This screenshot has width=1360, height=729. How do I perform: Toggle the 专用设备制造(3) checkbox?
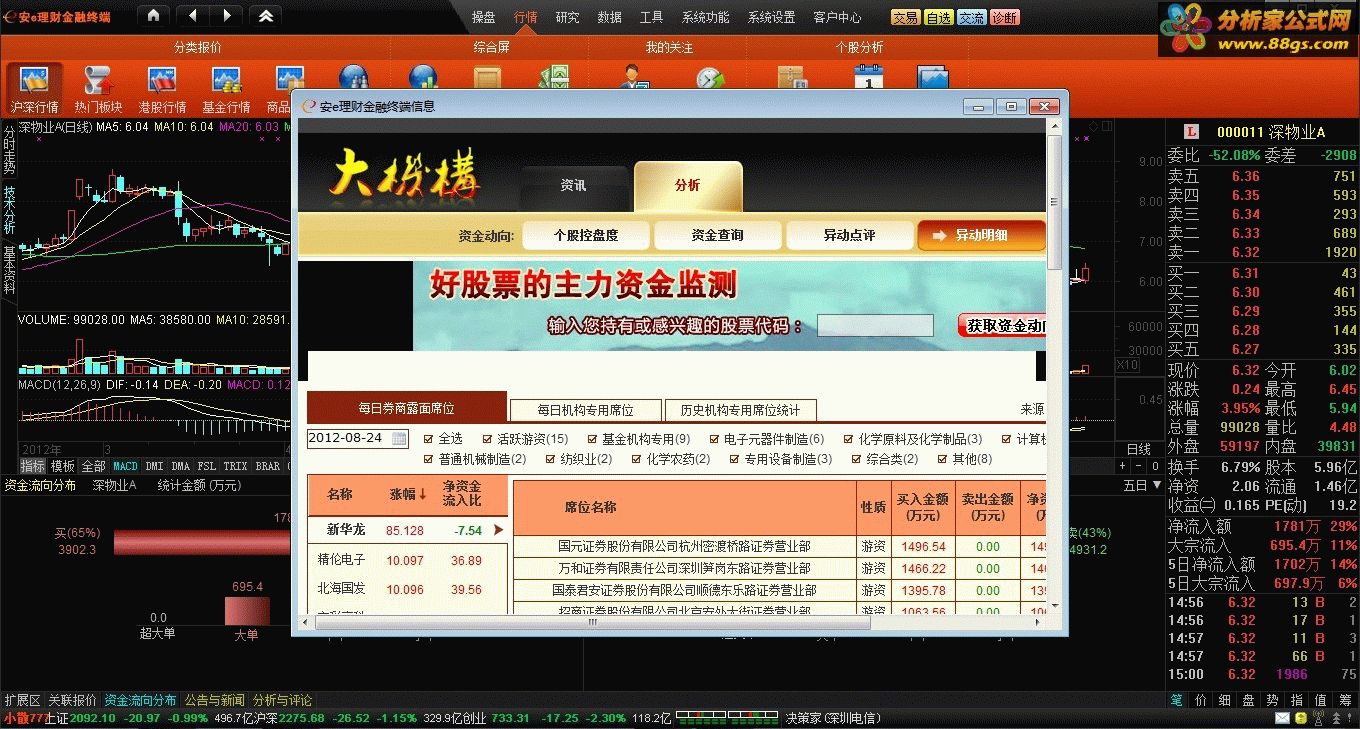point(734,459)
